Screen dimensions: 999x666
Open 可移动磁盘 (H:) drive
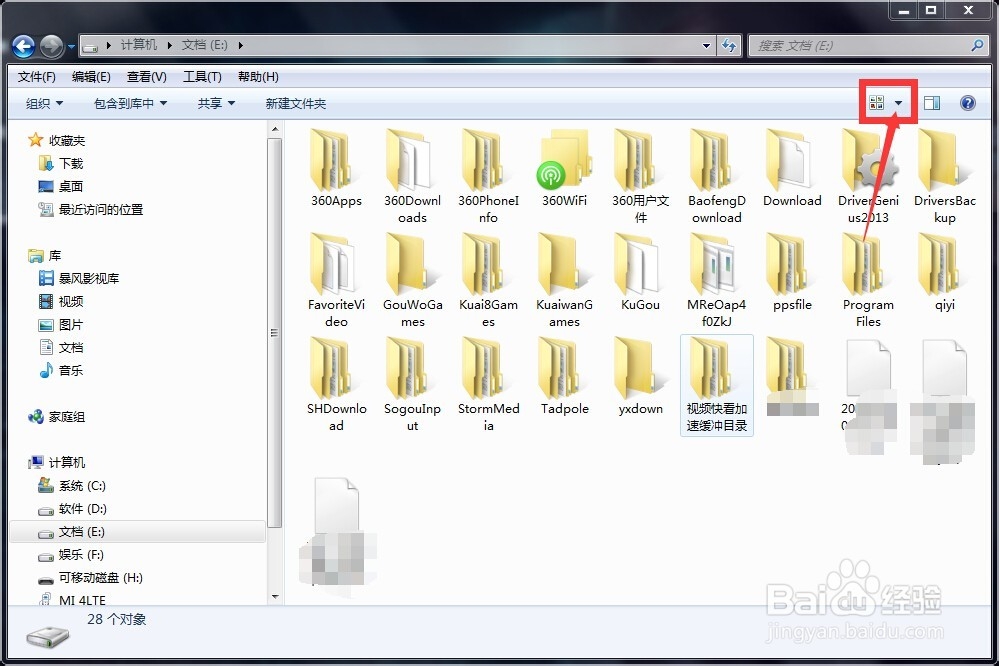(x=90, y=578)
